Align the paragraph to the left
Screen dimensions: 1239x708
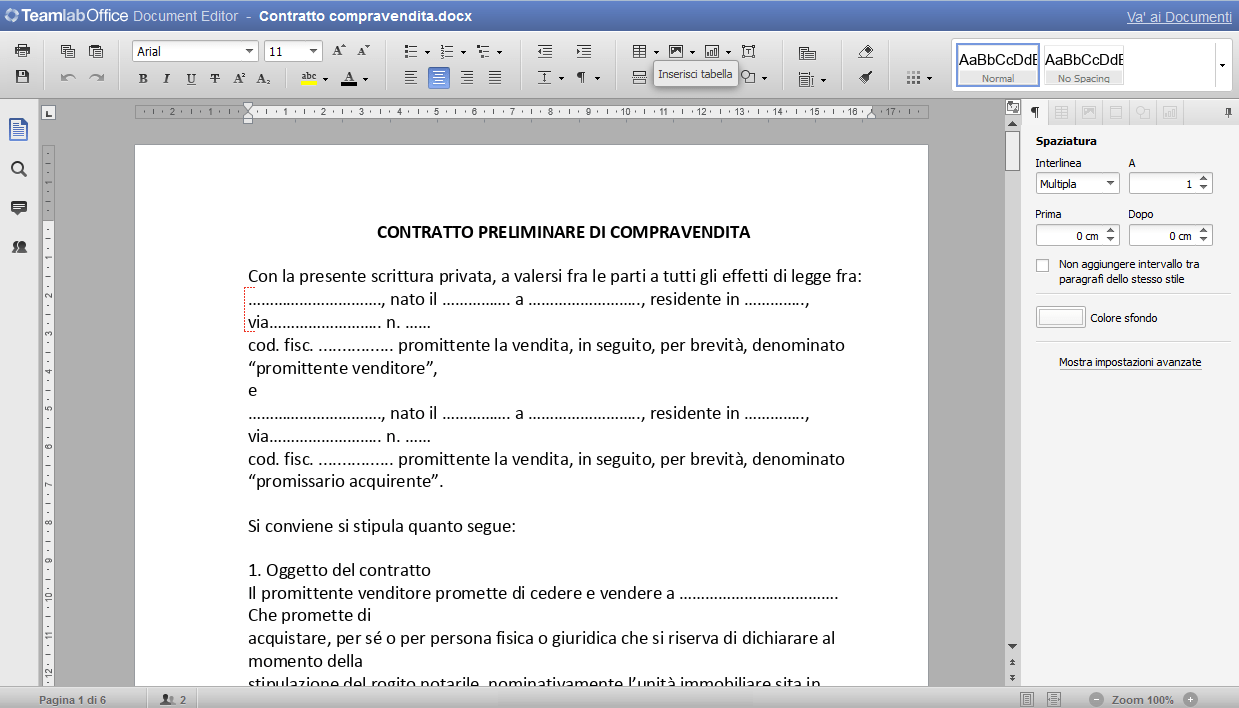coord(411,77)
